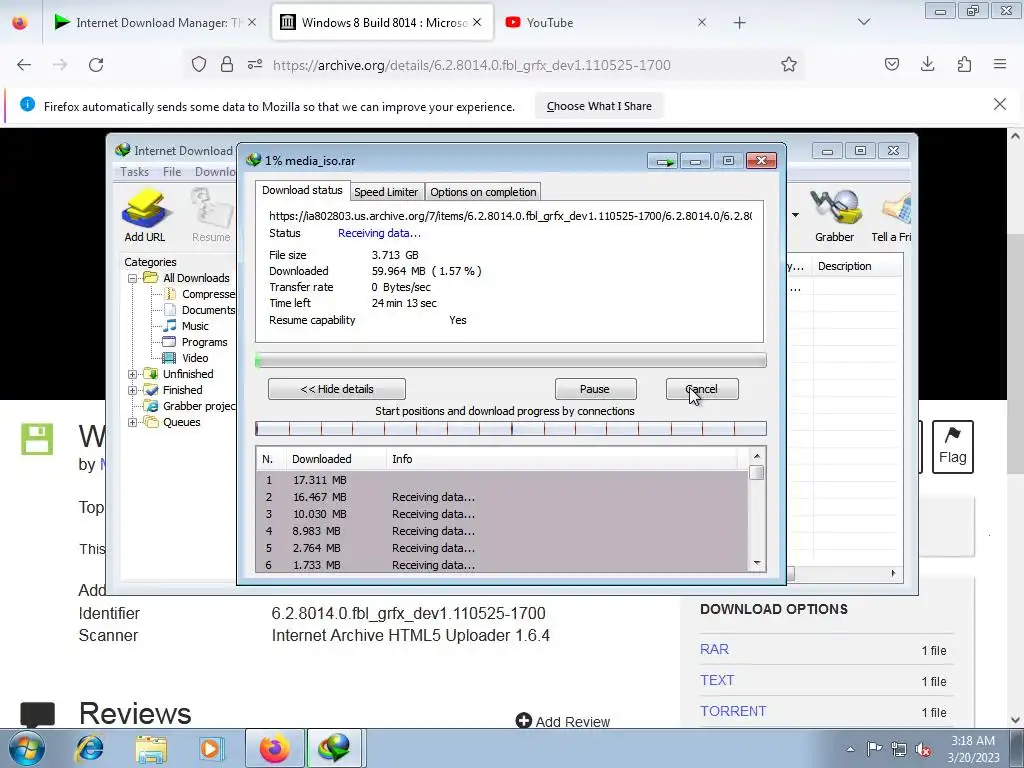
Task: Open Firefox extensions puzzle icon
Action: tap(964, 65)
